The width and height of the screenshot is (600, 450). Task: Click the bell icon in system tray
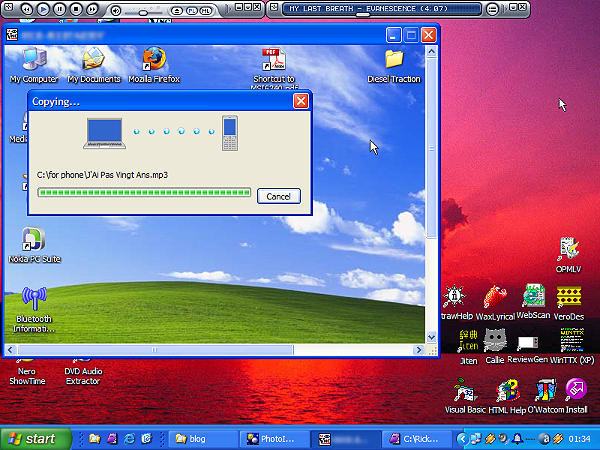pos(517,439)
